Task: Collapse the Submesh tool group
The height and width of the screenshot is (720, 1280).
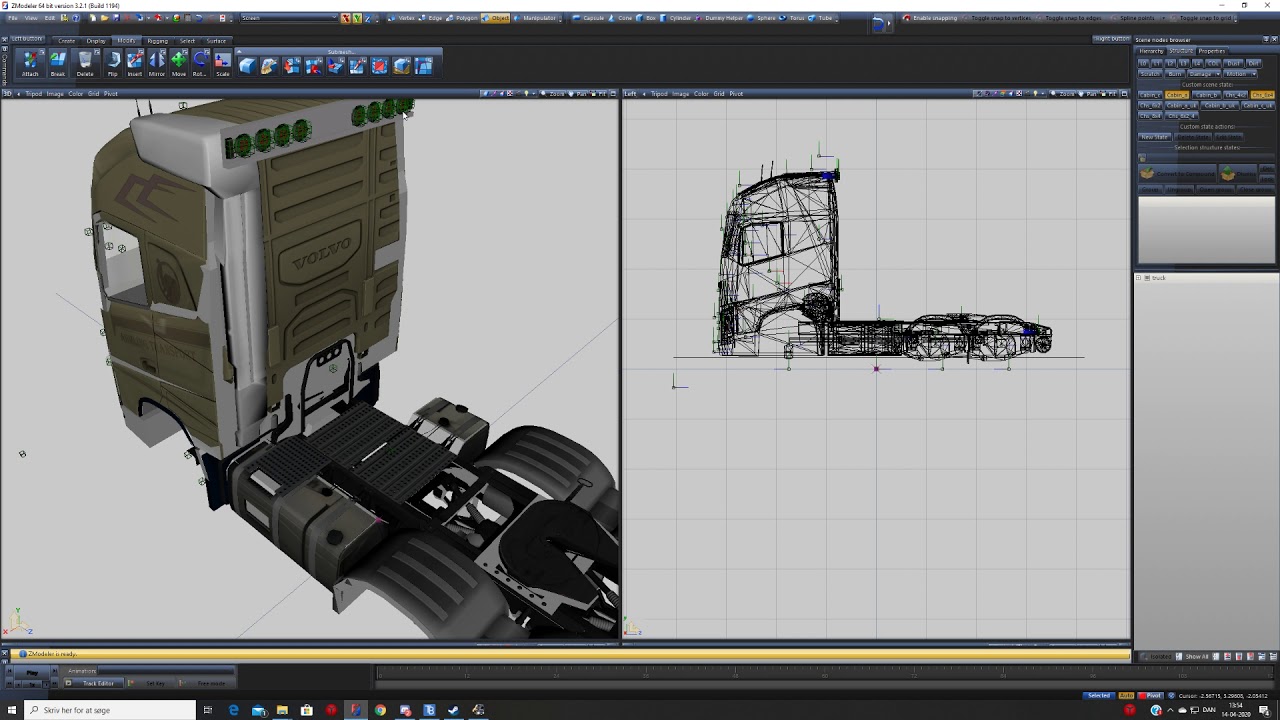Action: pos(240,52)
